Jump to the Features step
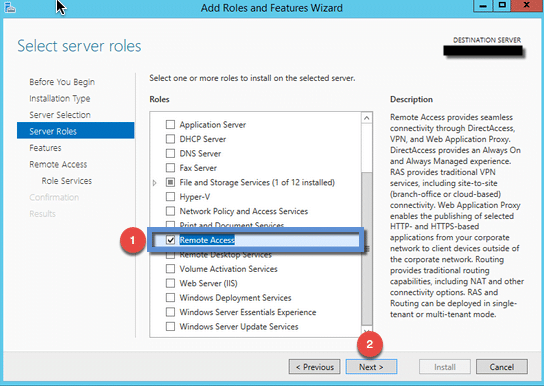This screenshot has width=544, height=386. (45, 148)
